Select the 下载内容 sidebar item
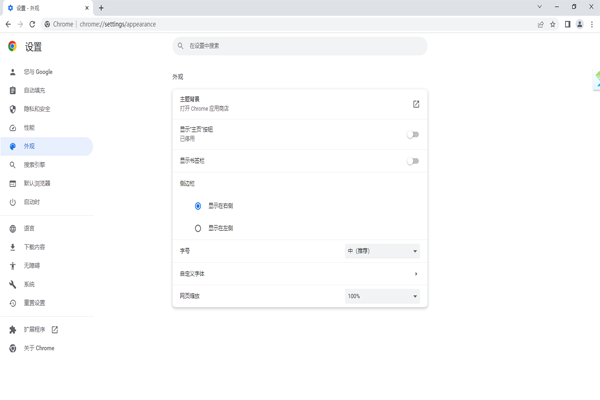 (35, 247)
